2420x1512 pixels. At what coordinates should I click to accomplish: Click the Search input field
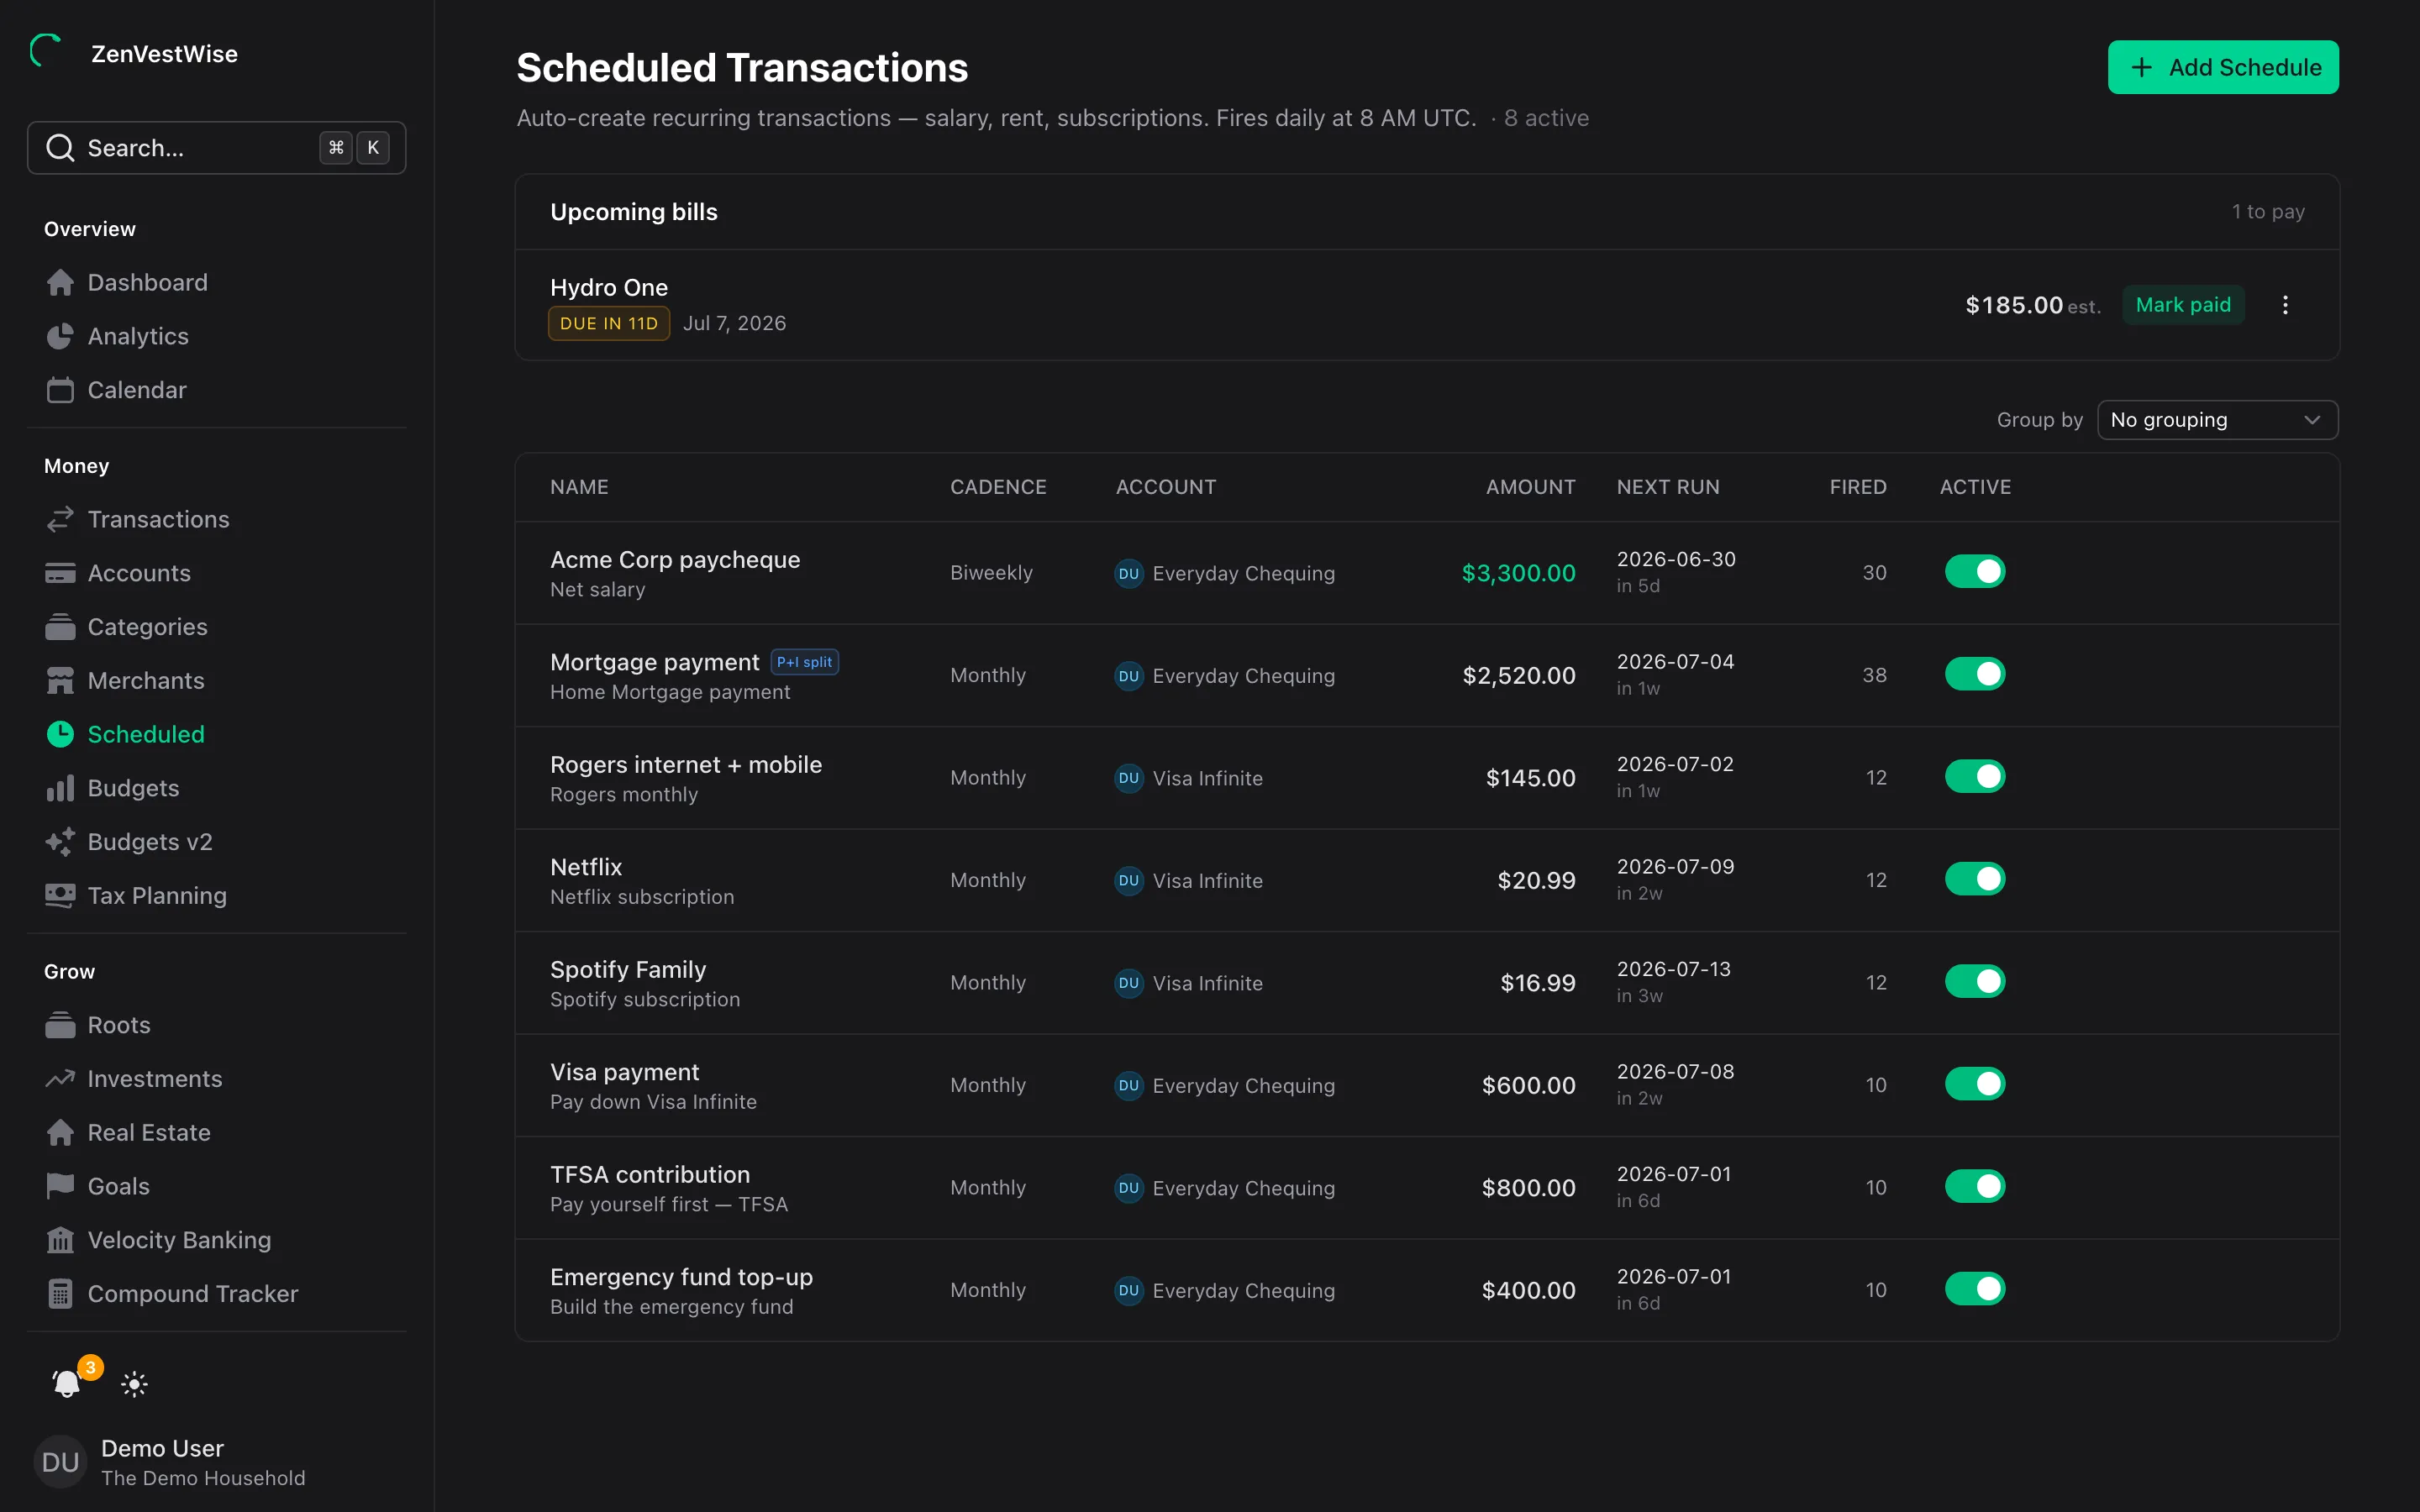(216, 148)
